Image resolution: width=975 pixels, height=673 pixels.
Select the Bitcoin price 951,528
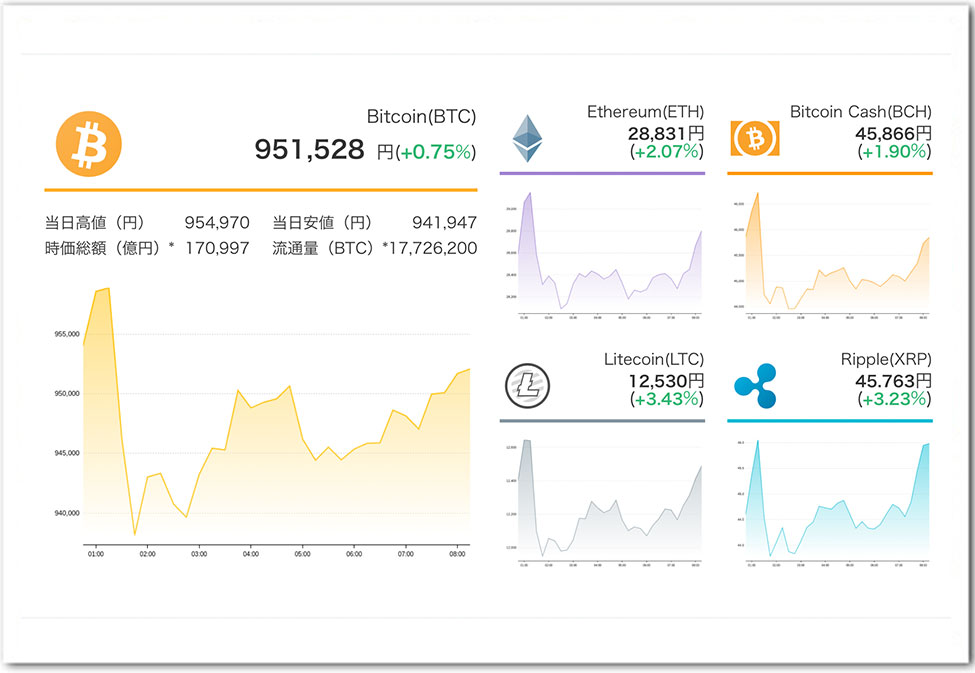(x=309, y=150)
